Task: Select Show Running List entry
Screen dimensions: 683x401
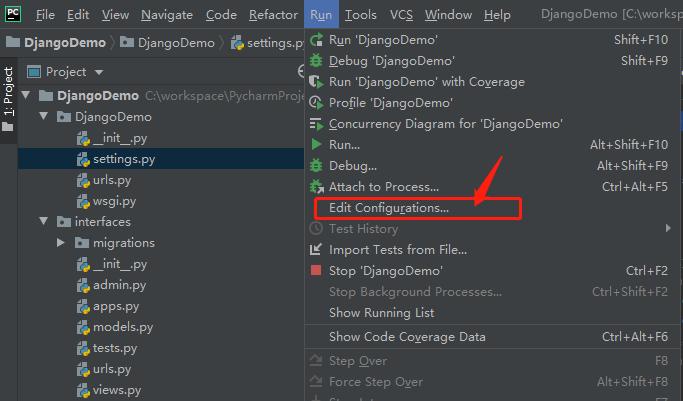Action: coord(381,313)
